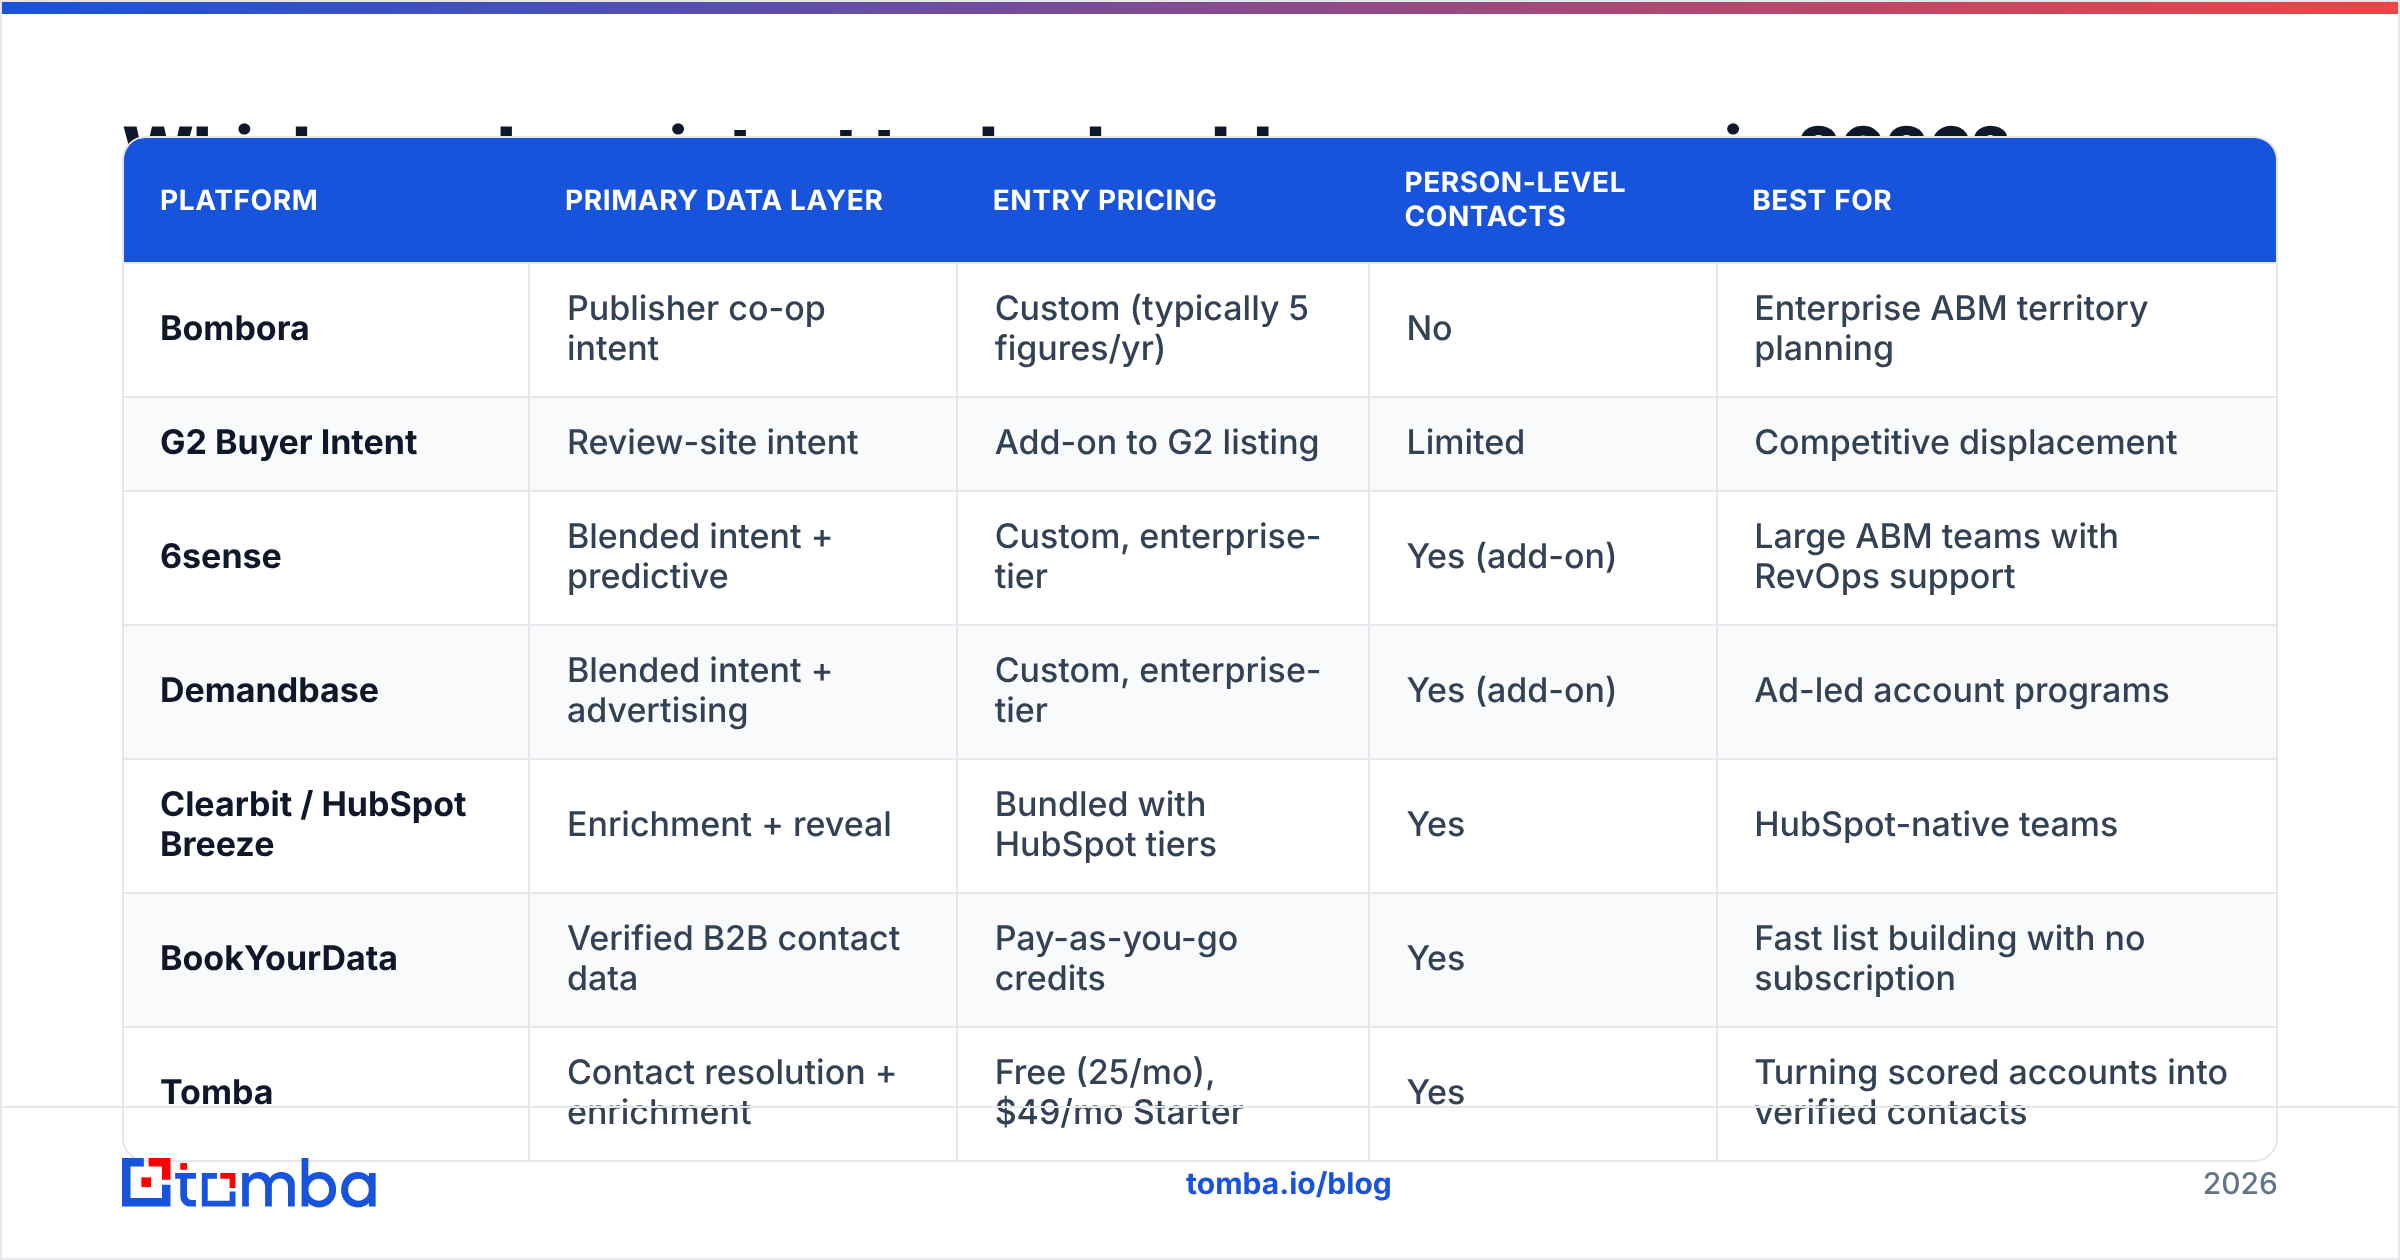Viewport: 2400px width, 1260px height.
Task: Click the Blended intent + advertising cell
Action: [x=743, y=691]
